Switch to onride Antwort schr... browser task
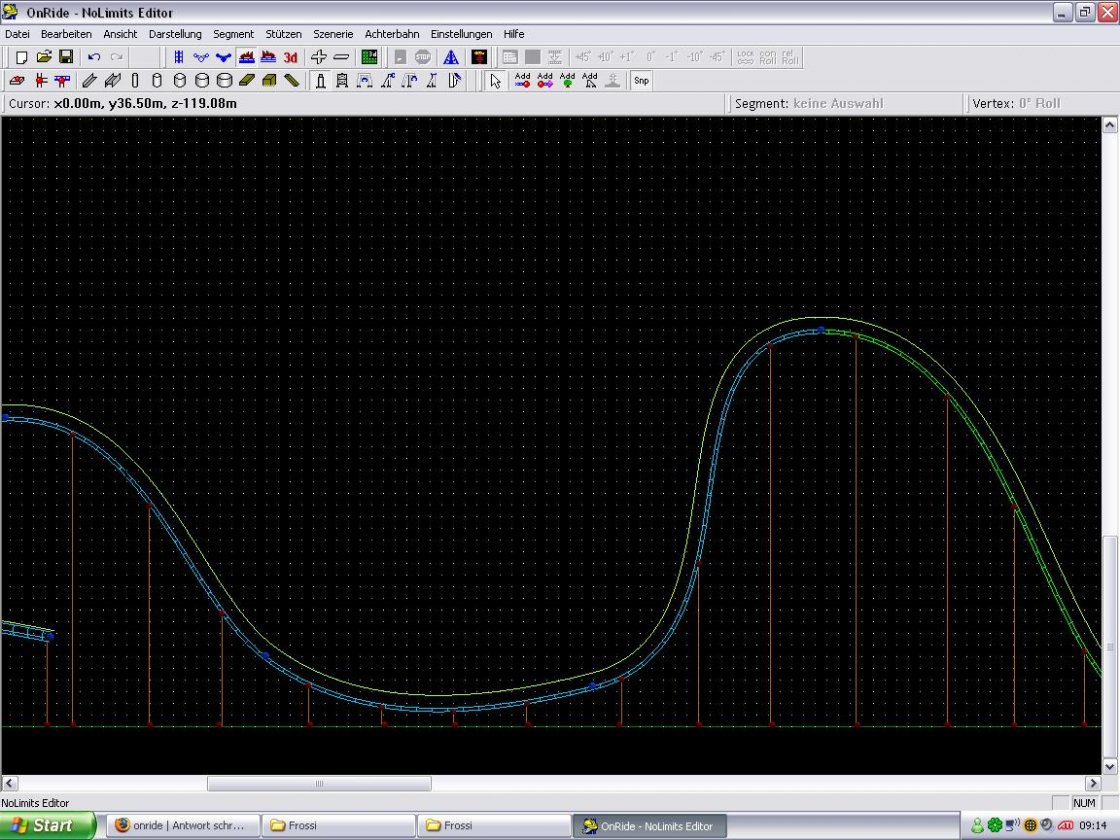Viewport: 1120px width, 840px height. click(183, 826)
